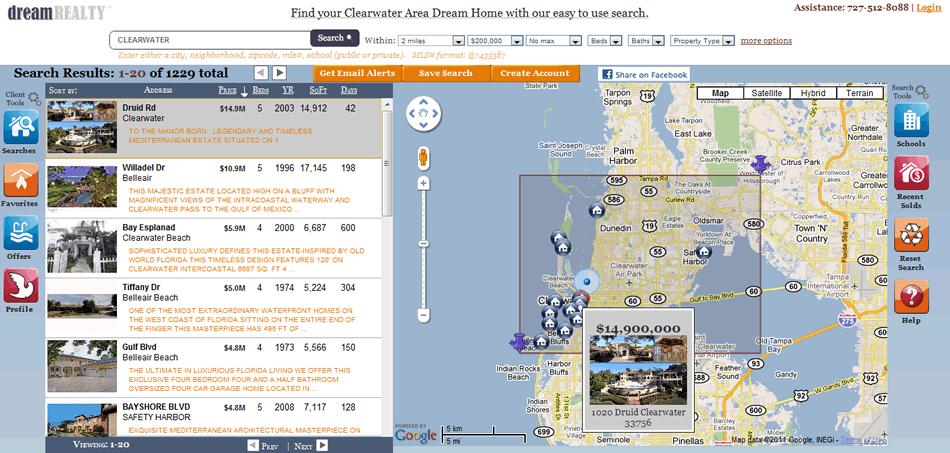Sort results by SqFt
Image resolution: width=950 pixels, height=453 pixels.
(318, 90)
